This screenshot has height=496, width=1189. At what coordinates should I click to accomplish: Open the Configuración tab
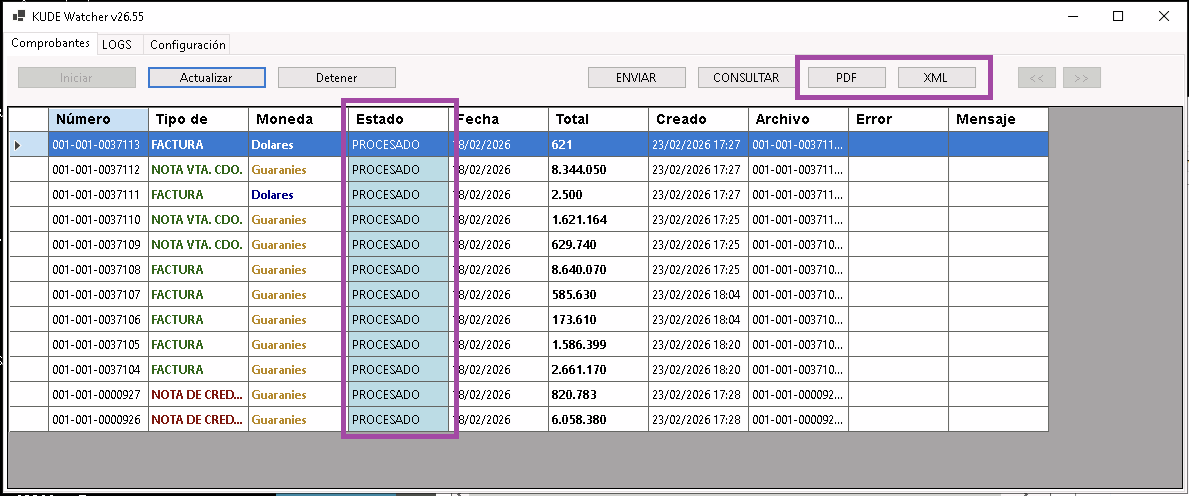tap(187, 44)
